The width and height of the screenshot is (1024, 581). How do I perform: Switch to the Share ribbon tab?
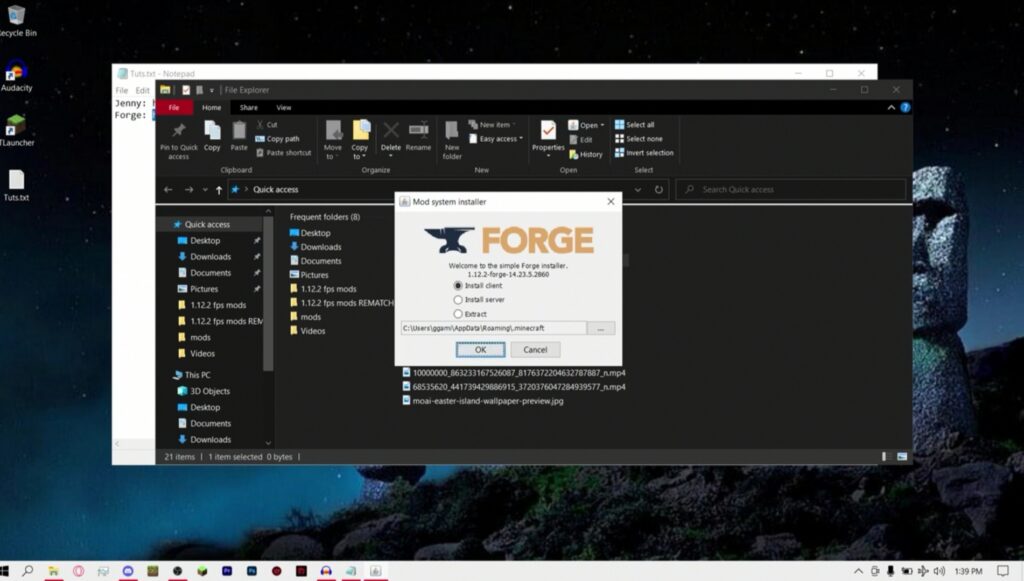coord(249,108)
